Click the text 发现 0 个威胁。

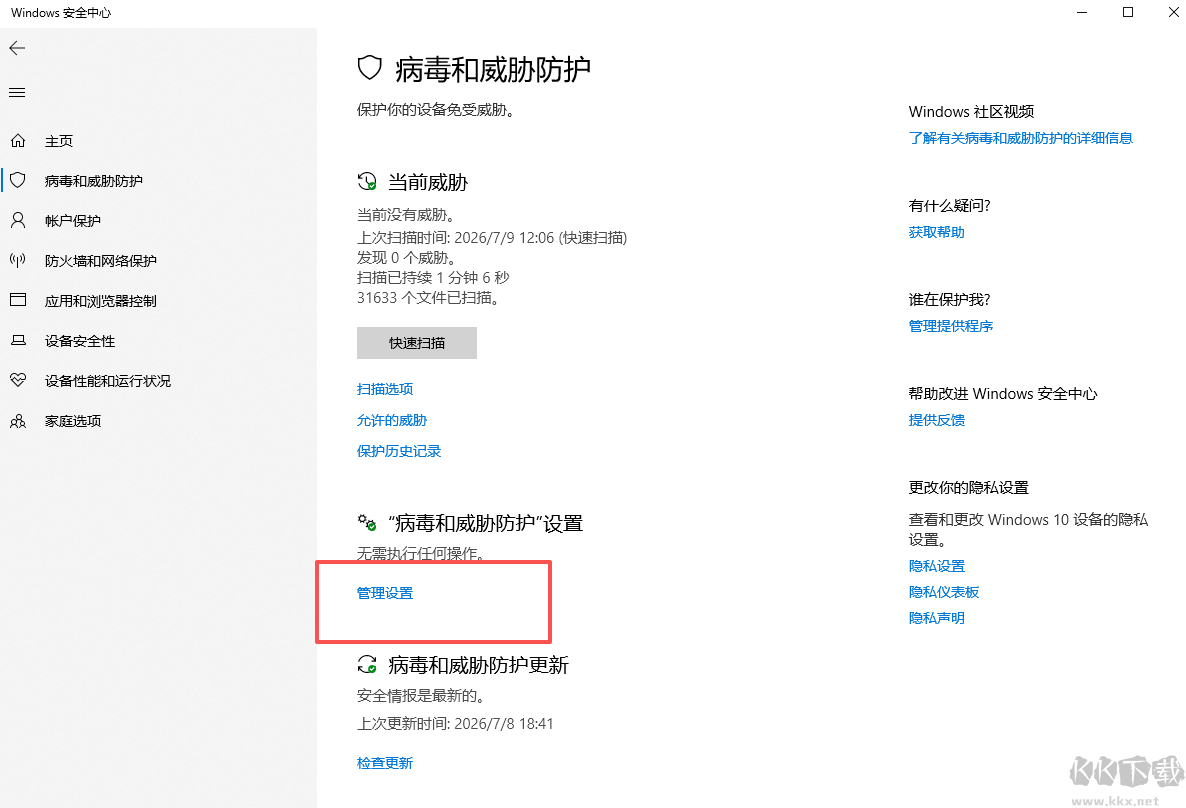(x=405, y=258)
